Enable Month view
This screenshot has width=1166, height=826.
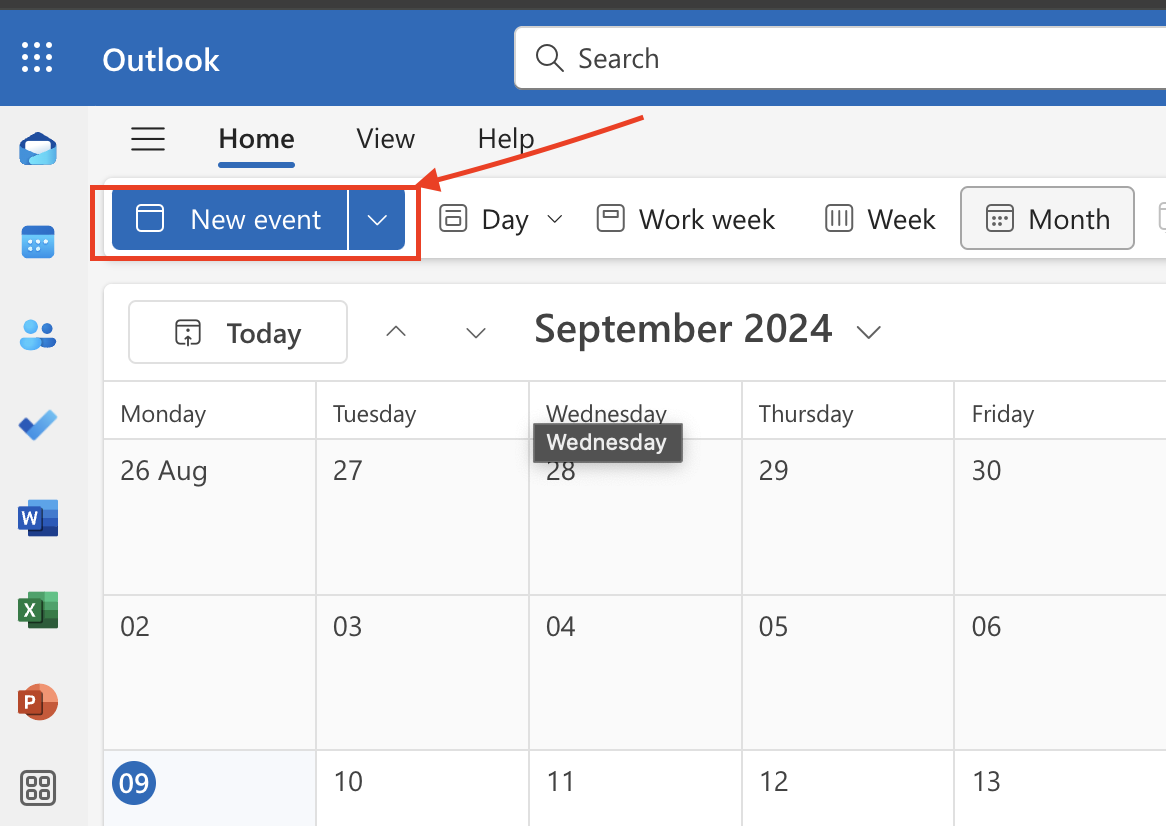point(1047,218)
